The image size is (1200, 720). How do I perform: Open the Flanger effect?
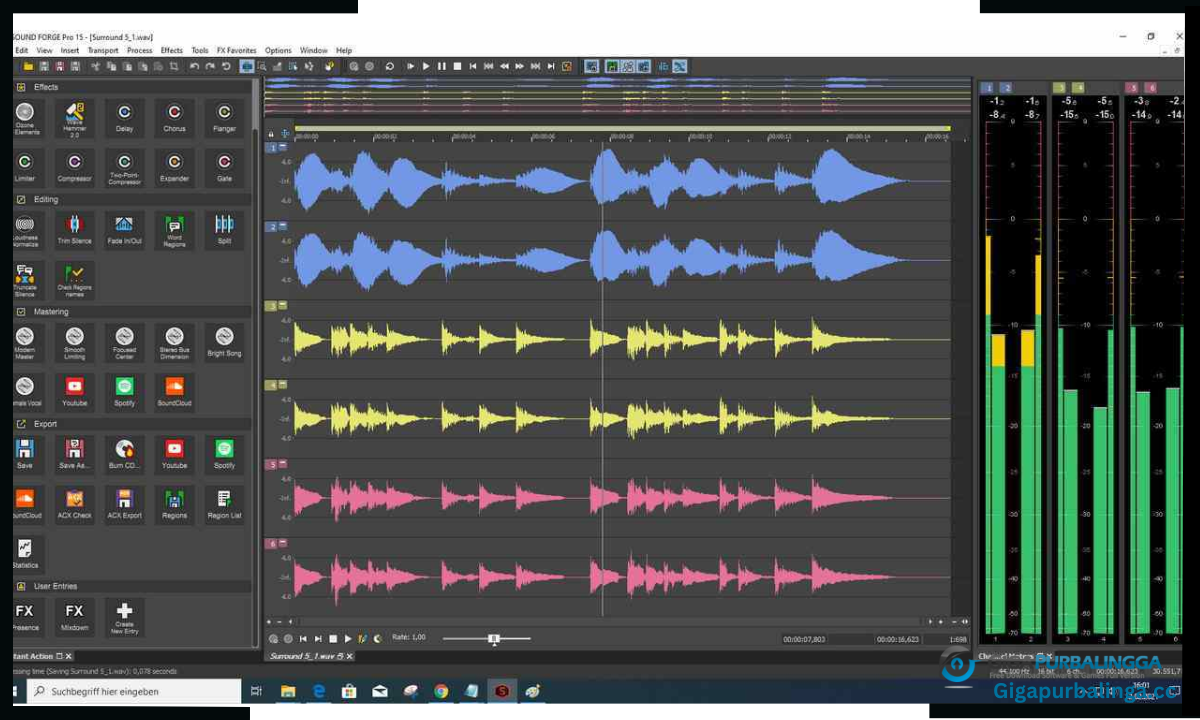click(x=224, y=117)
